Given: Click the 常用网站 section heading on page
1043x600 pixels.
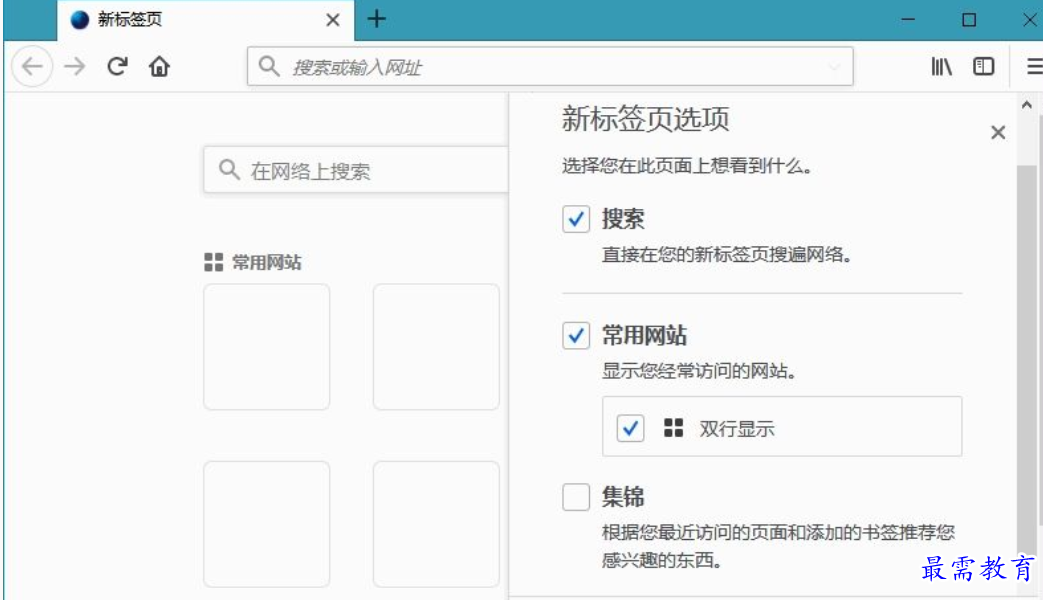Looking at the screenshot, I should (266, 262).
